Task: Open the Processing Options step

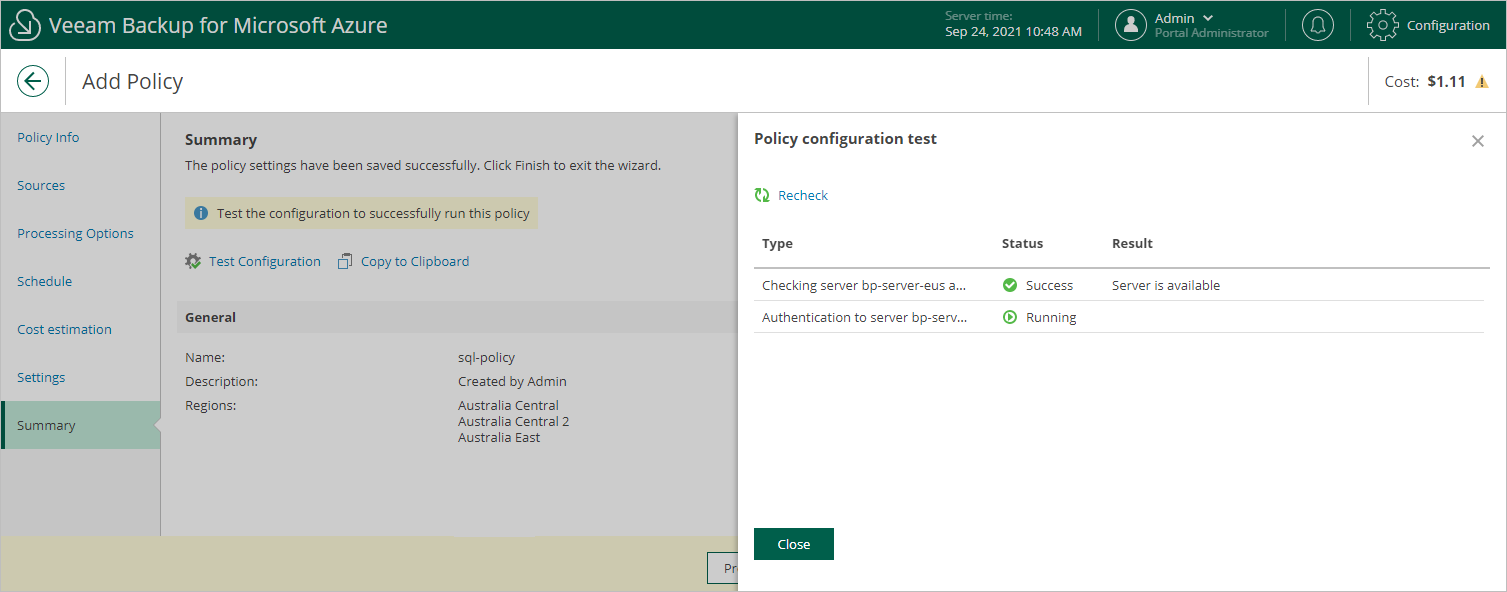Action: click(75, 233)
